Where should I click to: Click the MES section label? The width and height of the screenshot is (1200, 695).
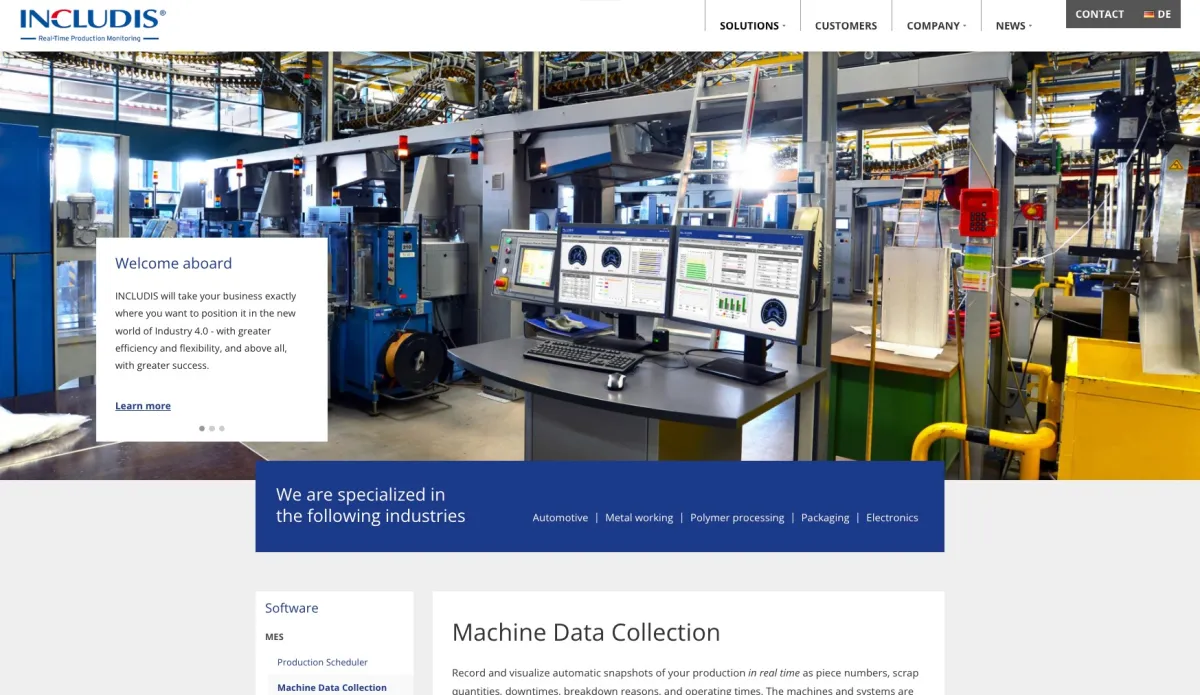click(274, 637)
